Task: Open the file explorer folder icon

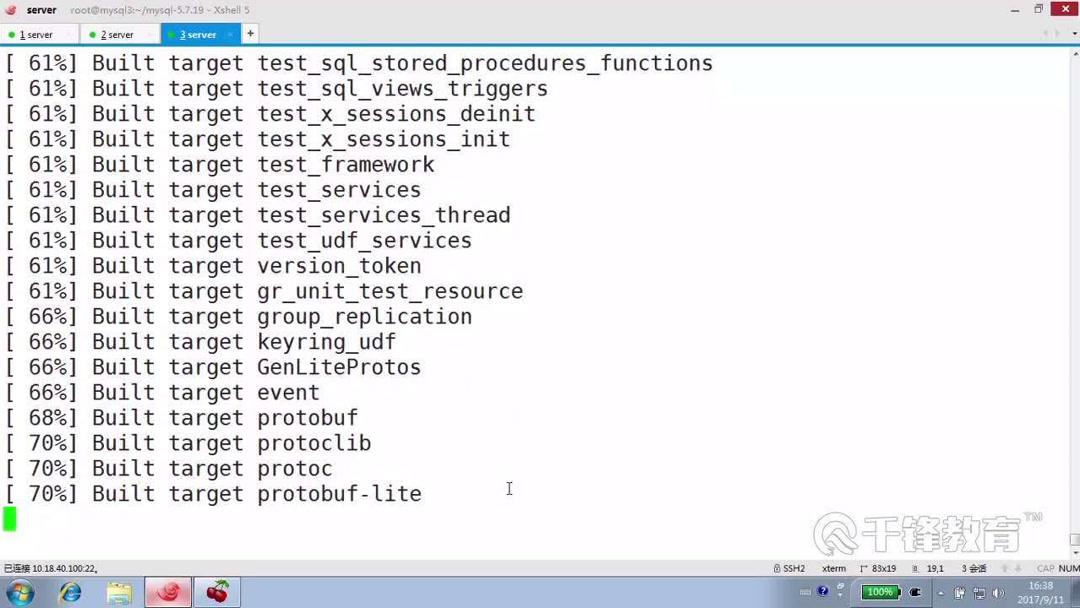Action: (x=119, y=592)
